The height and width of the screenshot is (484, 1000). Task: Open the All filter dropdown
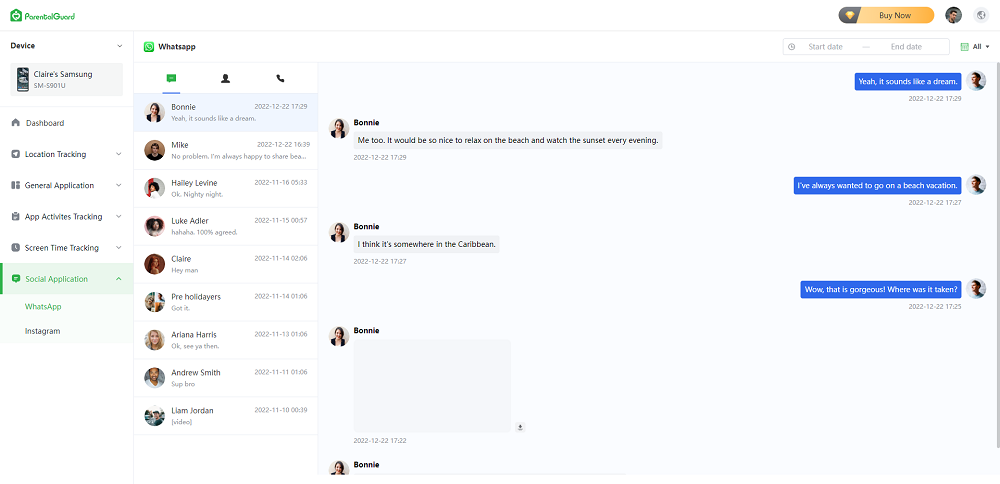tap(975, 47)
